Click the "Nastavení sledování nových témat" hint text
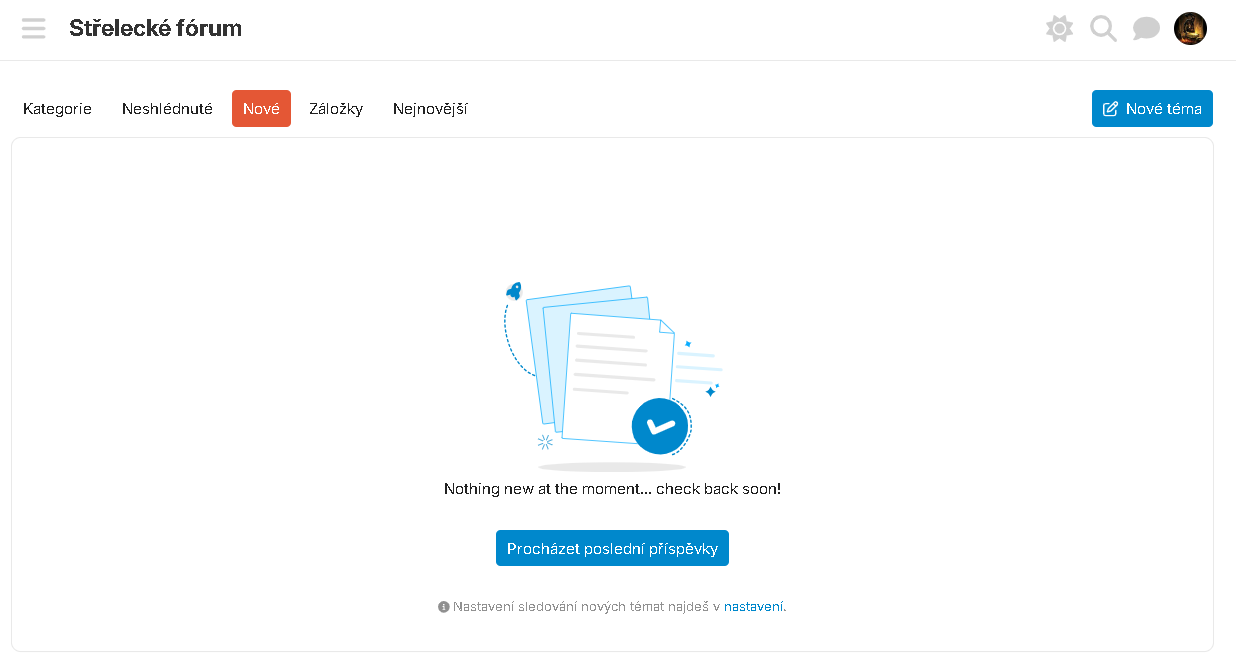The width and height of the screenshot is (1236, 665). [x=585, y=607]
